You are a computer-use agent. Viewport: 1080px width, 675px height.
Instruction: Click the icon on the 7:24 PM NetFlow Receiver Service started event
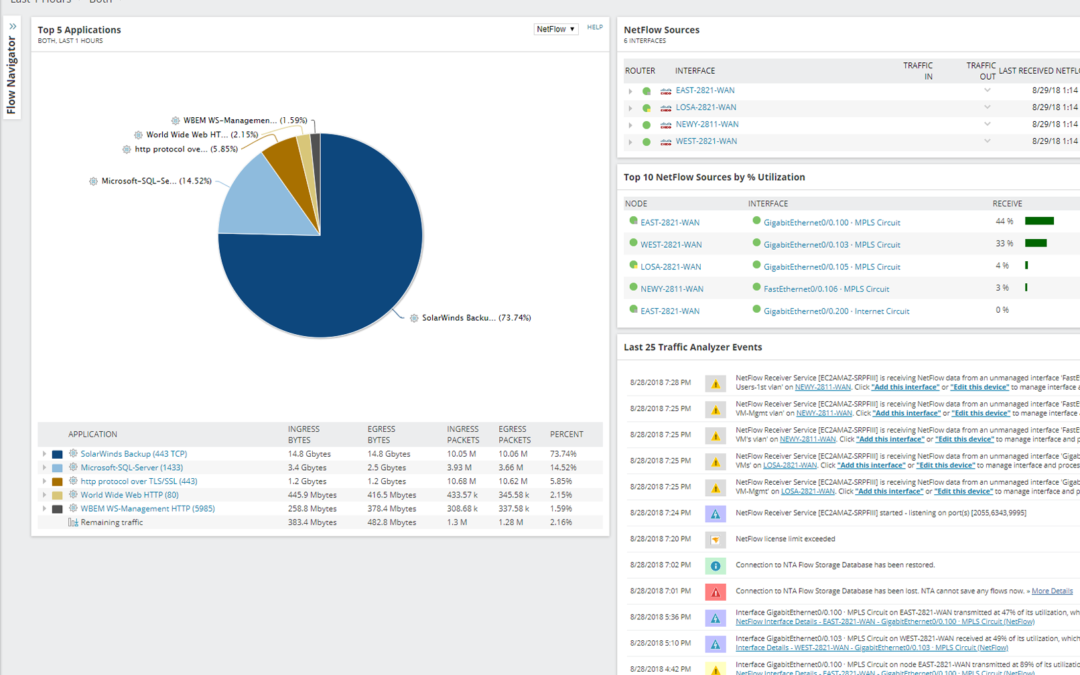(x=716, y=513)
